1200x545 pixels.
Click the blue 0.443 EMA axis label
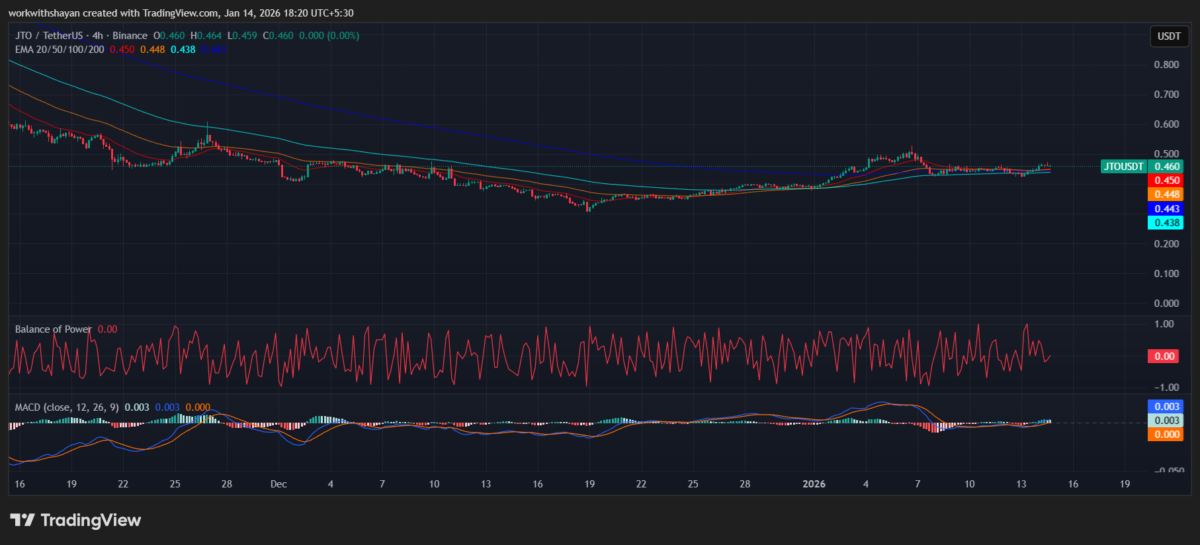1167,208
